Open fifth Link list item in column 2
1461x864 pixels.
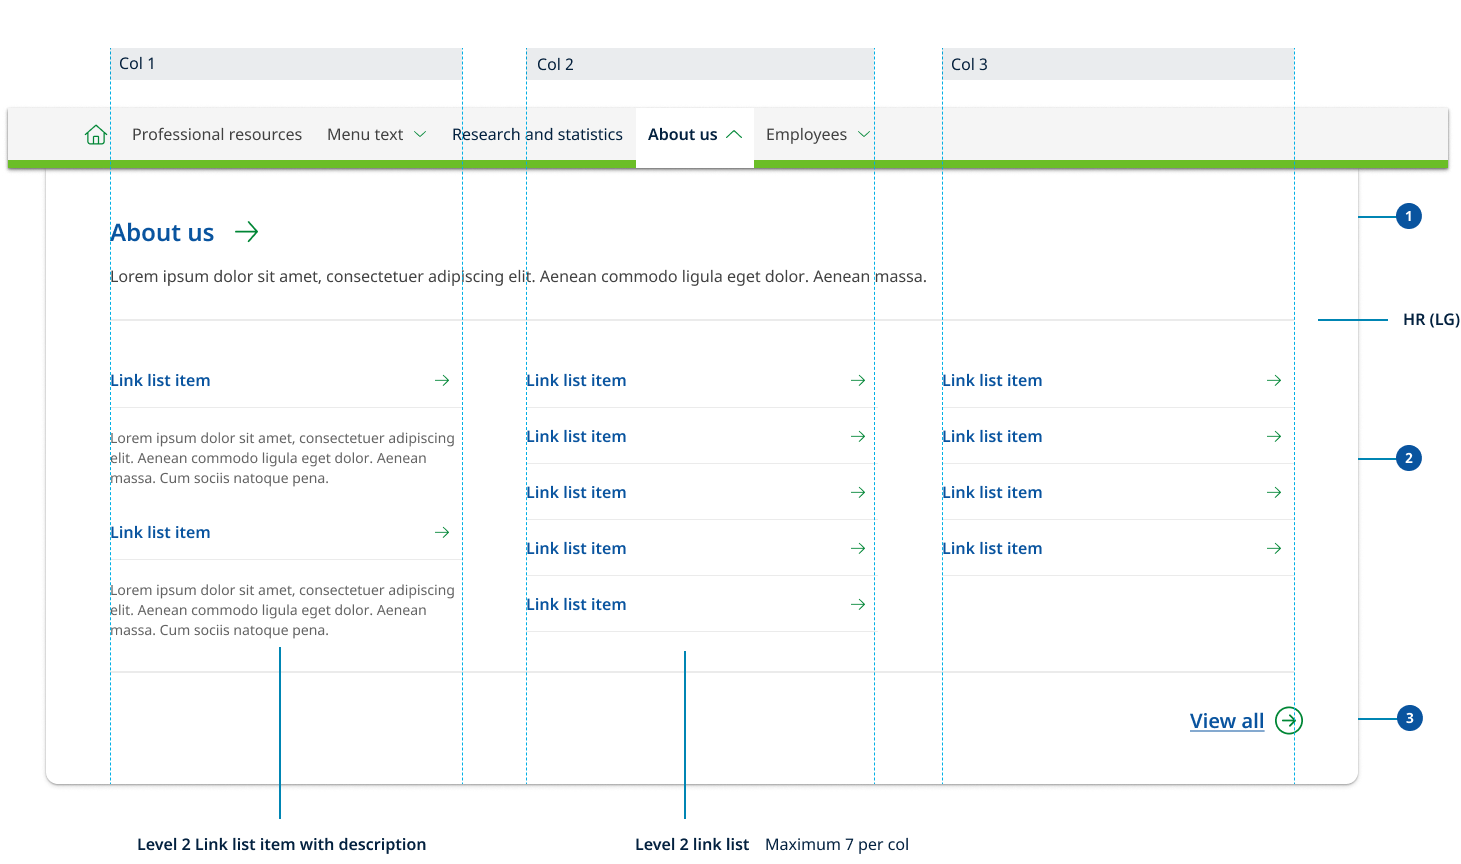(576, 605)
